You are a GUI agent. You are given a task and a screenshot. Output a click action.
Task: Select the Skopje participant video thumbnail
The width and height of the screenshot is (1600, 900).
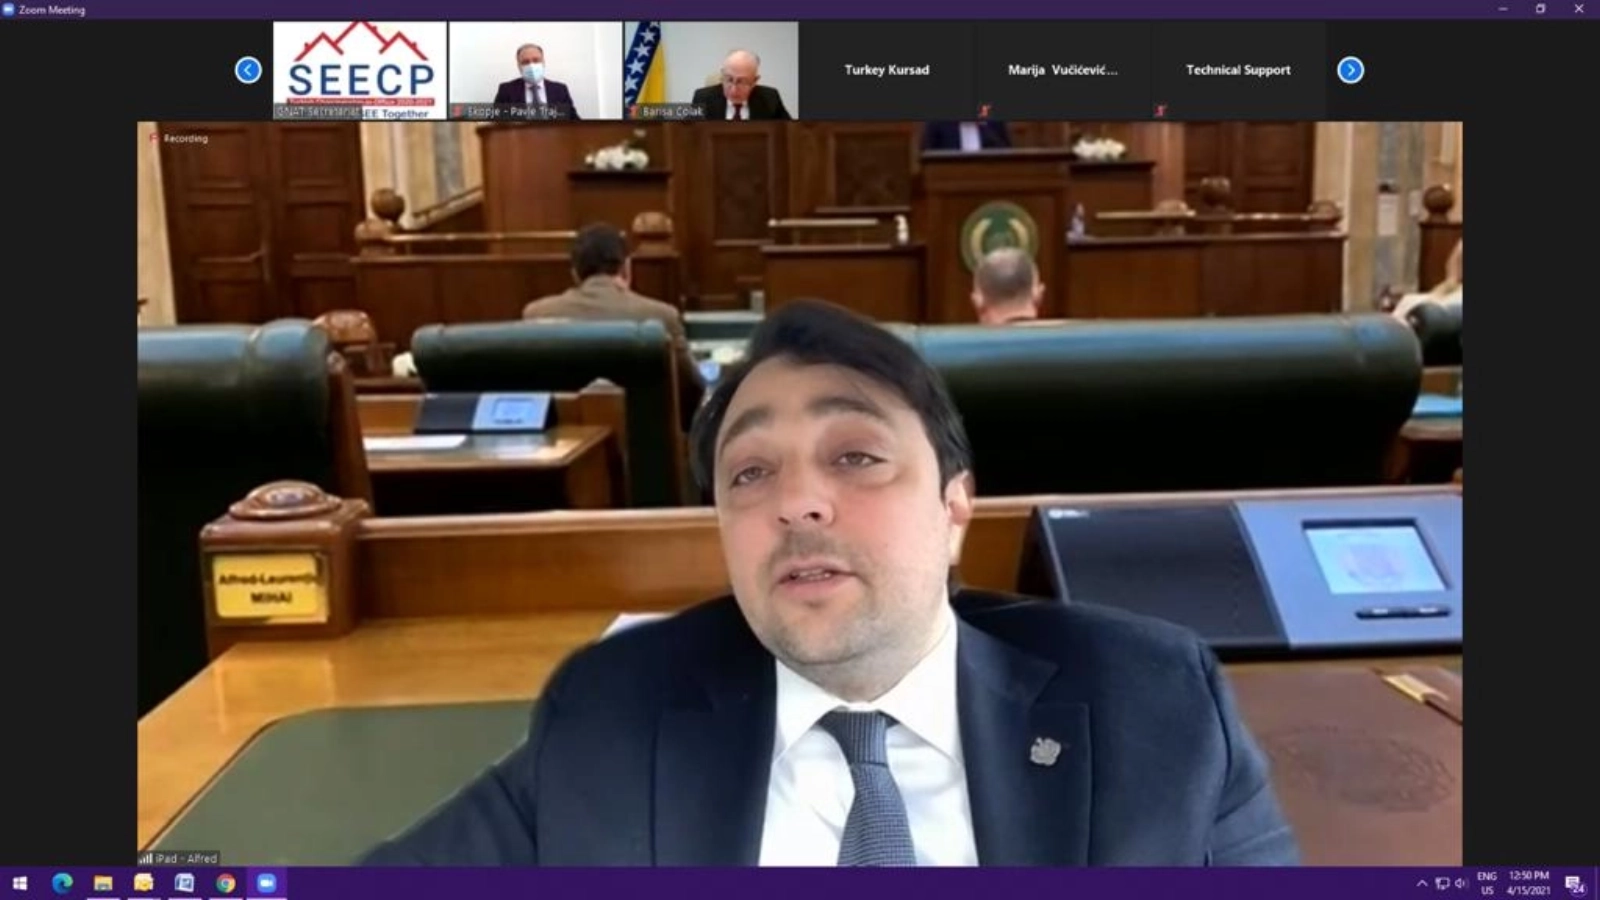[x=535, y=70]
